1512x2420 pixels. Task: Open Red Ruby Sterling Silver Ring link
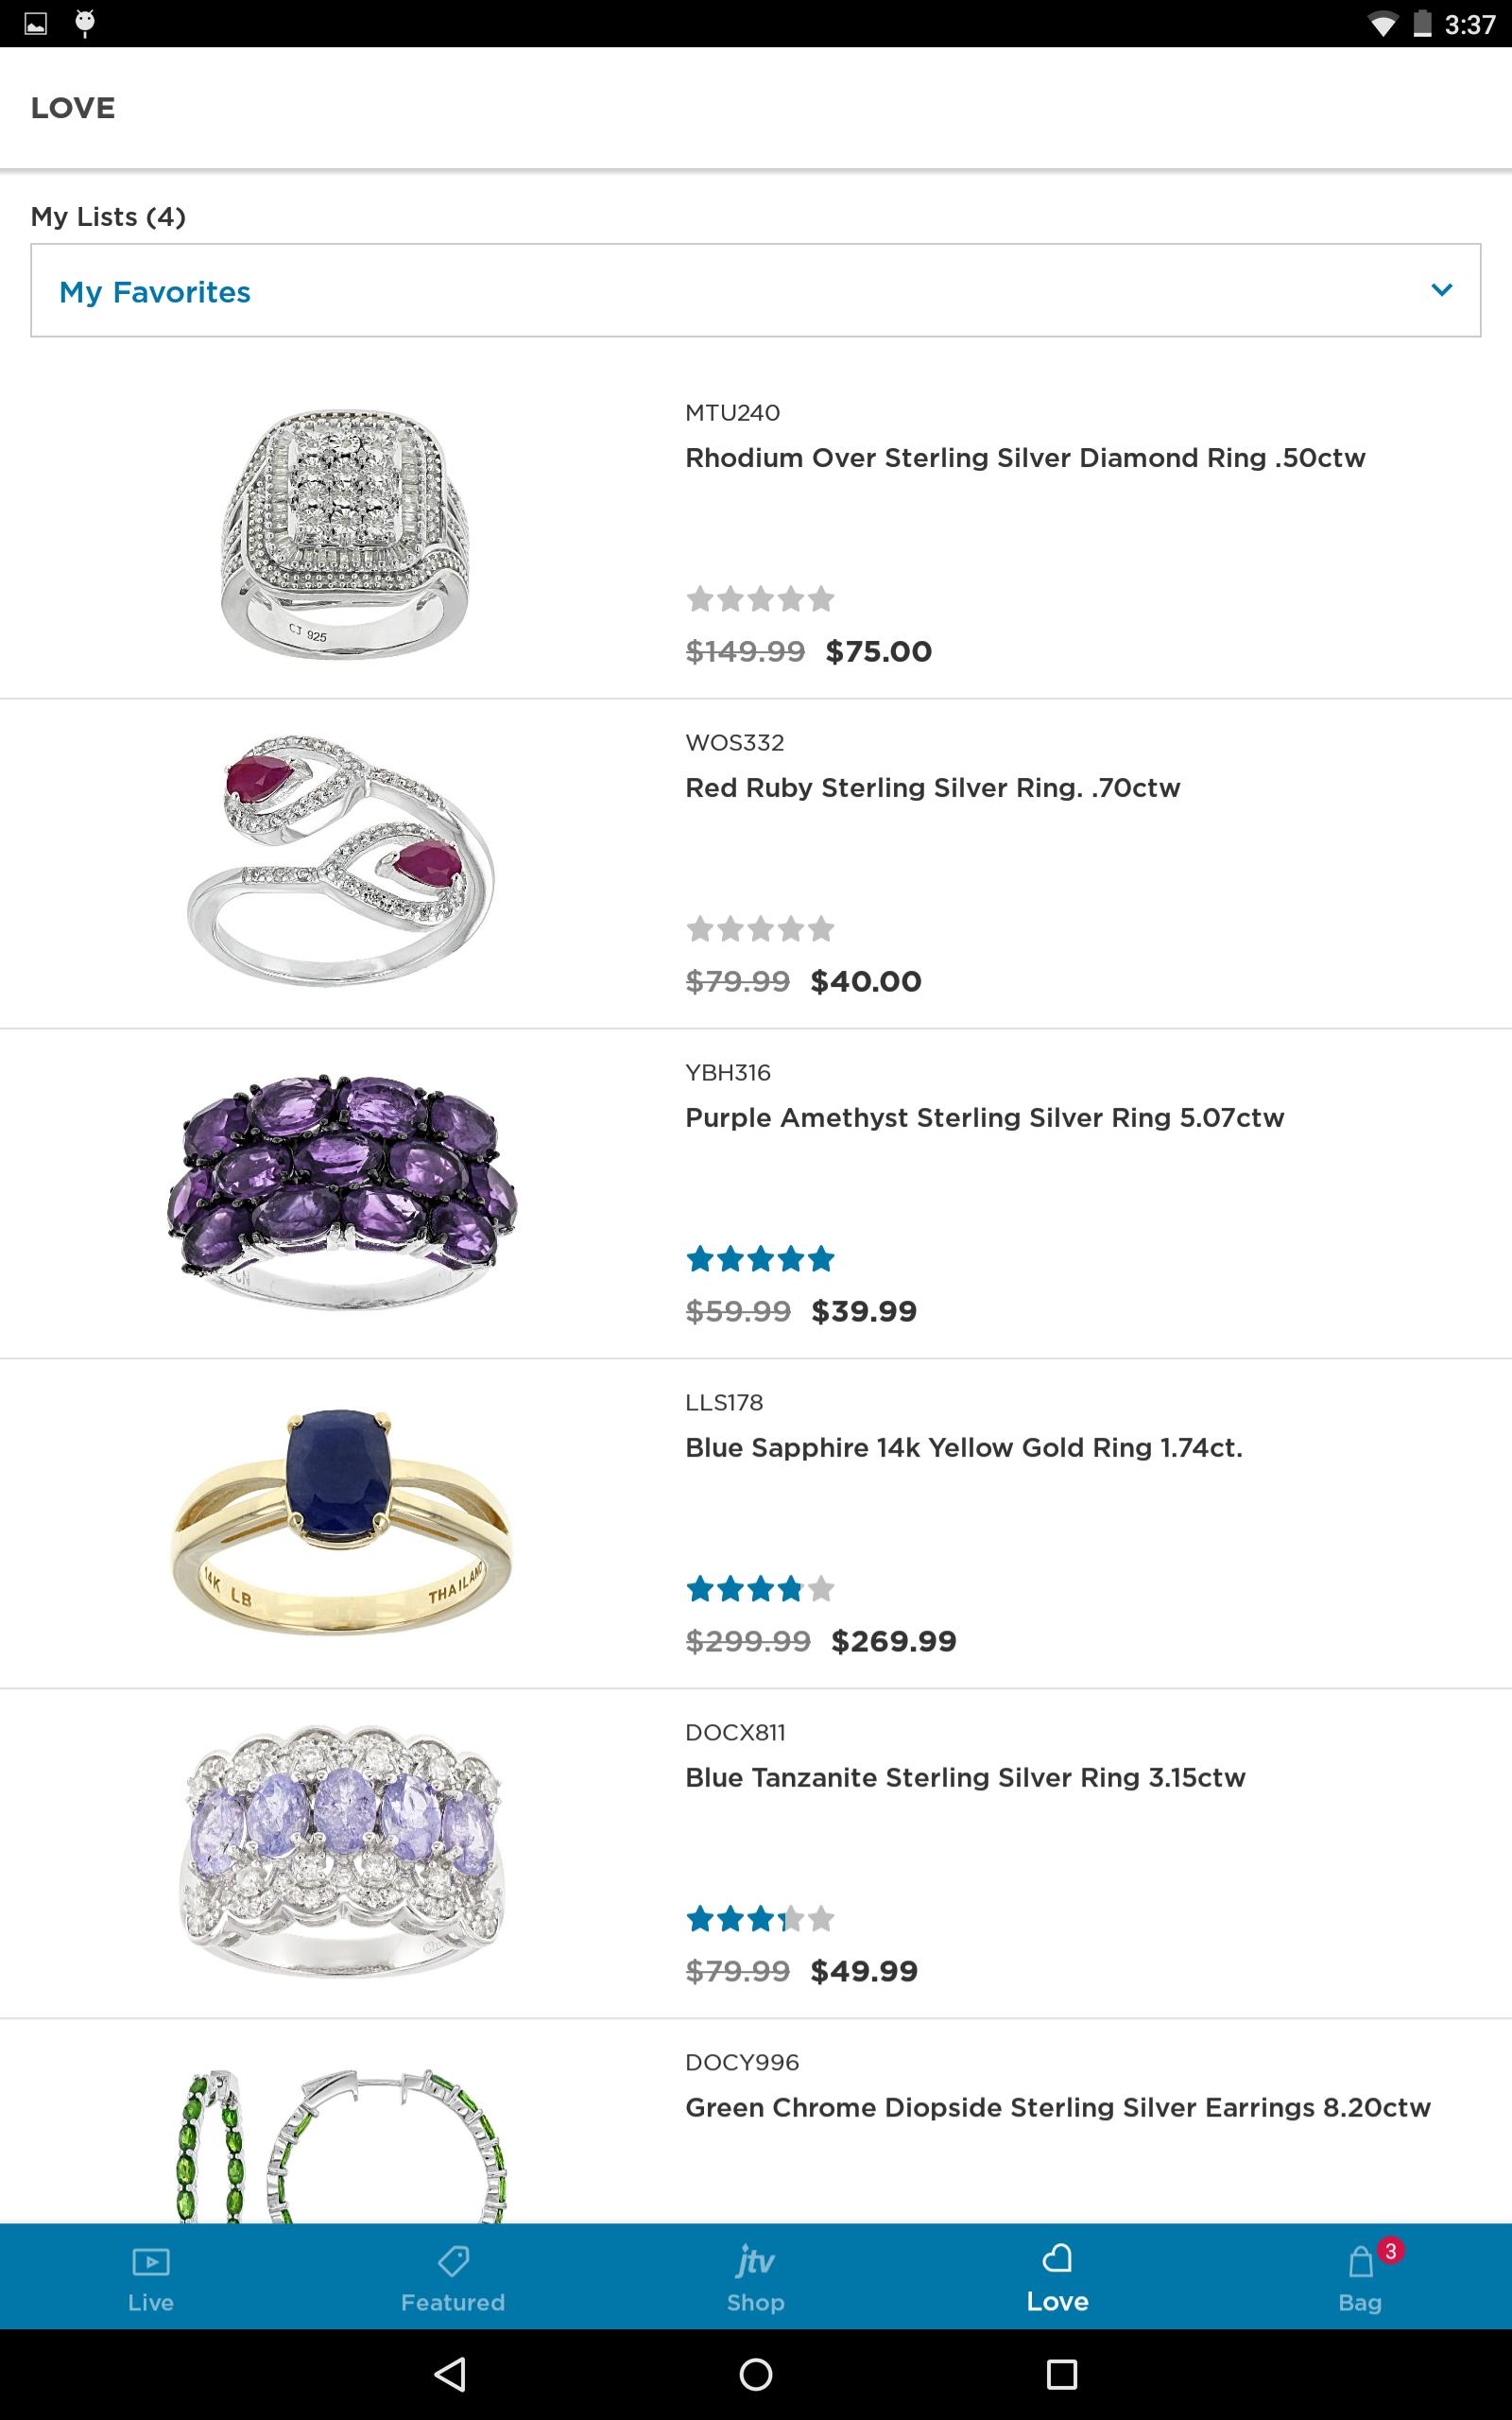click(x=932, y=788)
